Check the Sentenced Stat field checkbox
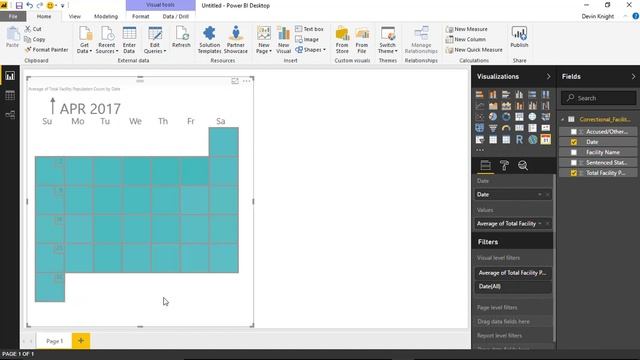 573,162
